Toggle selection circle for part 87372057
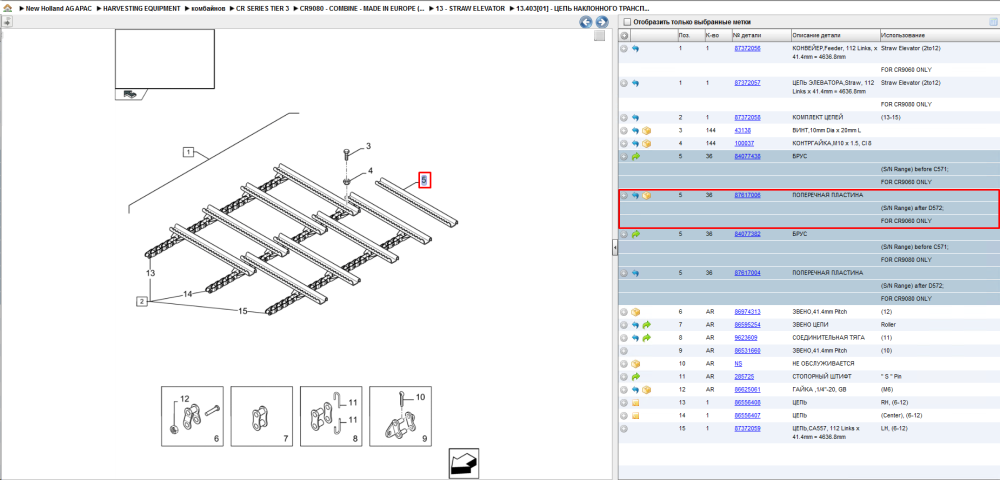Image resolution: width=1000 pixels, height=480 pixels. [x=624, y=83]
